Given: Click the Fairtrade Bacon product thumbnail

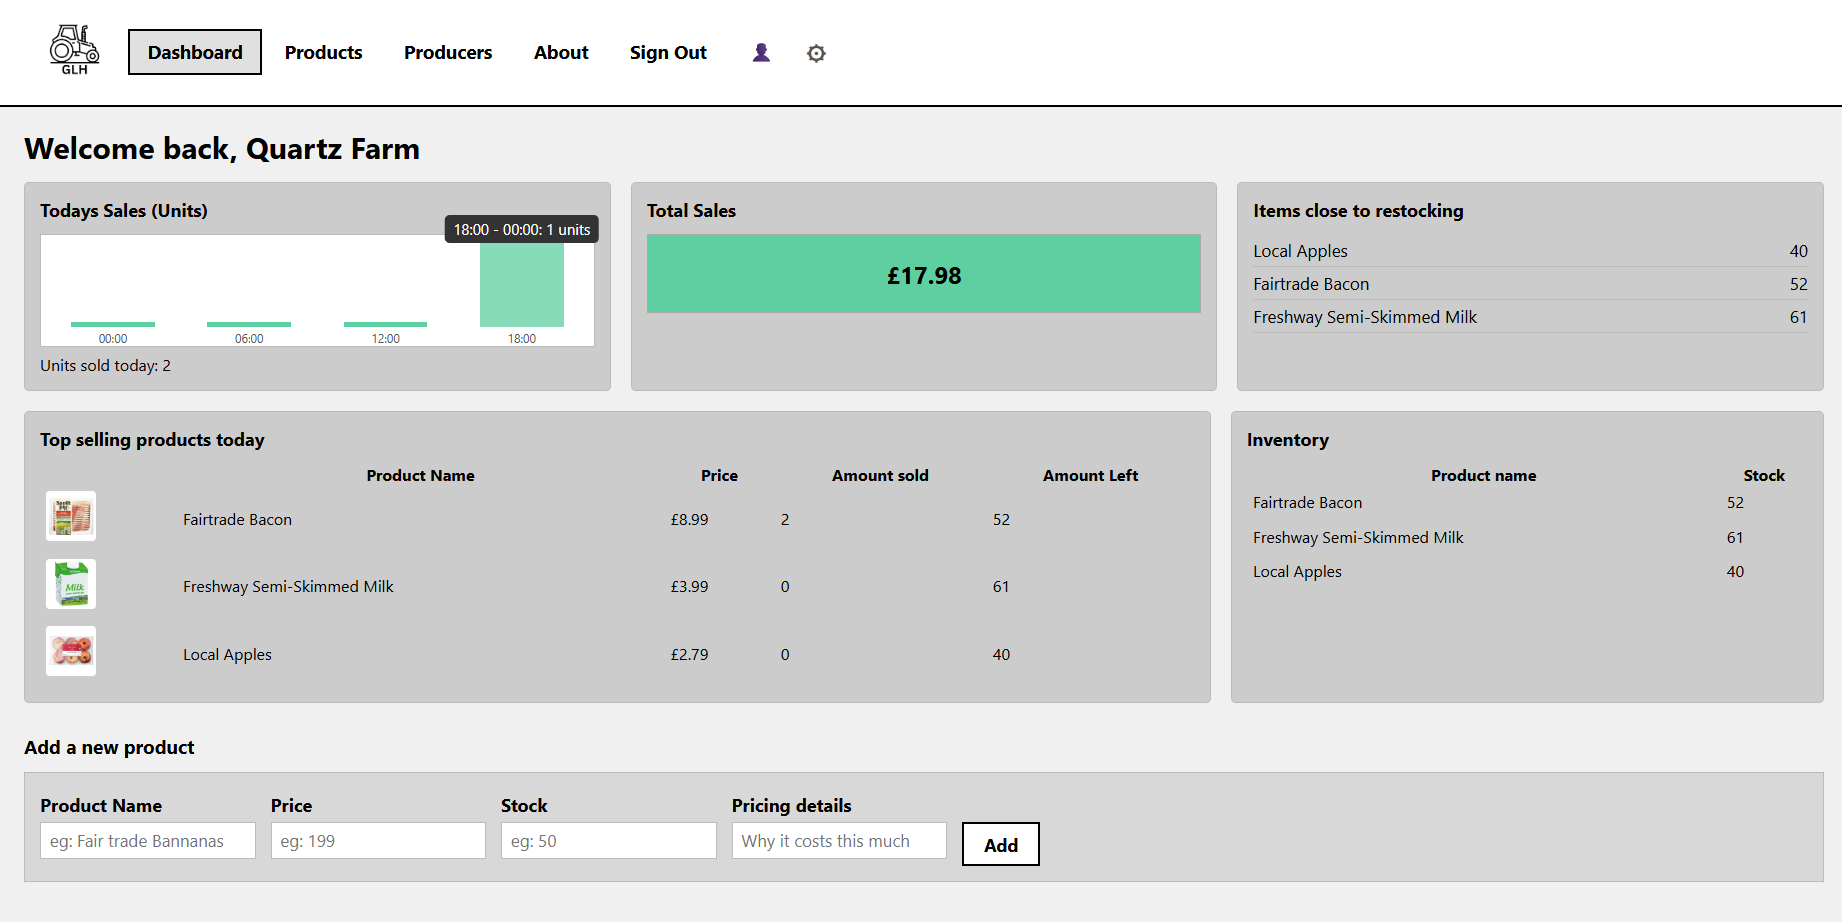Looking at the screenshot, I should pyautogui.click(x=71, y=516).
